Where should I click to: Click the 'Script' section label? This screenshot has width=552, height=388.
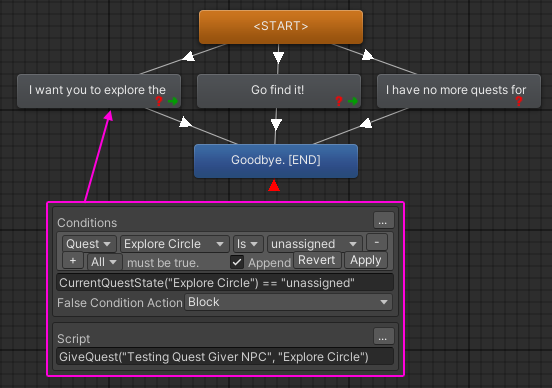coord(74,339)
